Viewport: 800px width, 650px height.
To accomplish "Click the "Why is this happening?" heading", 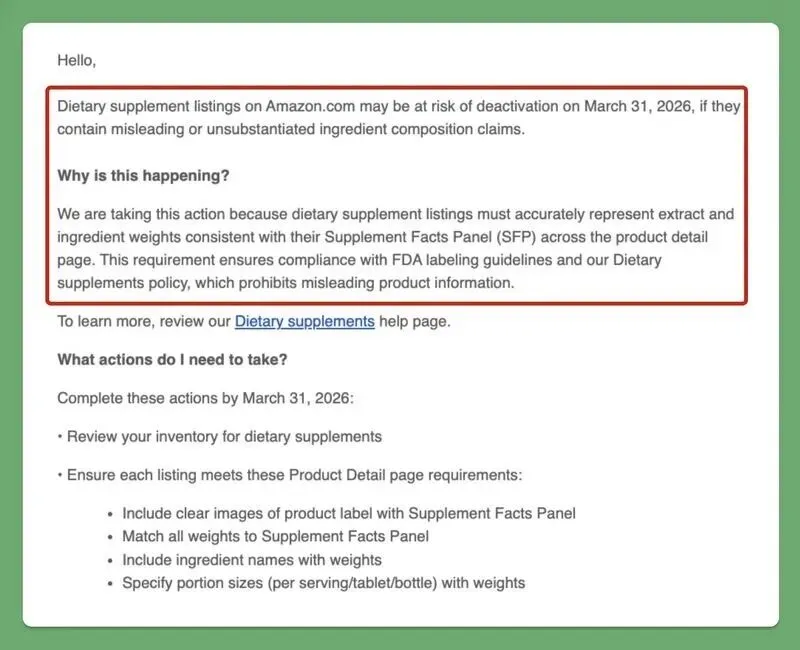I will click(x=143, y=176).
